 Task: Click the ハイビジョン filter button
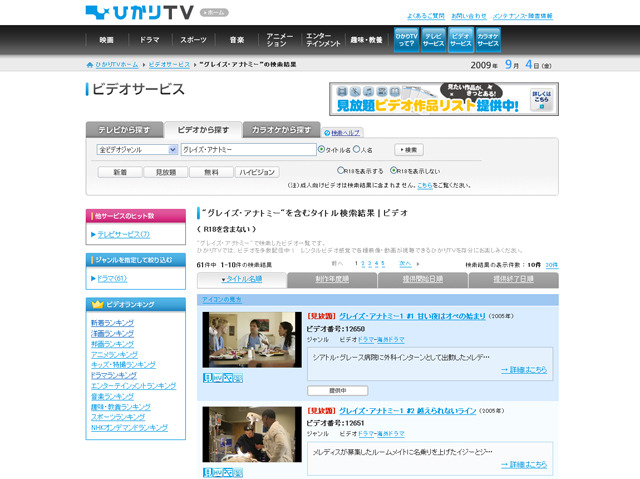257,172
